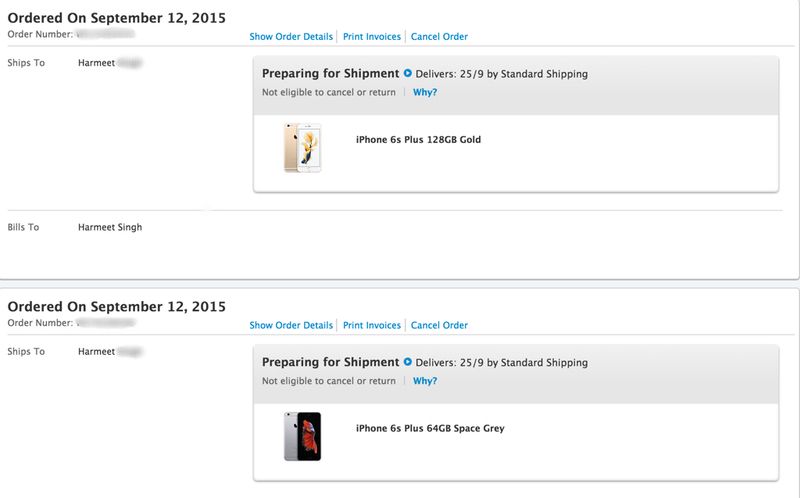Show Order Details for the Space Grey order
The height and width of the screenshot is (498, 800).
click(x=291, y=325)
